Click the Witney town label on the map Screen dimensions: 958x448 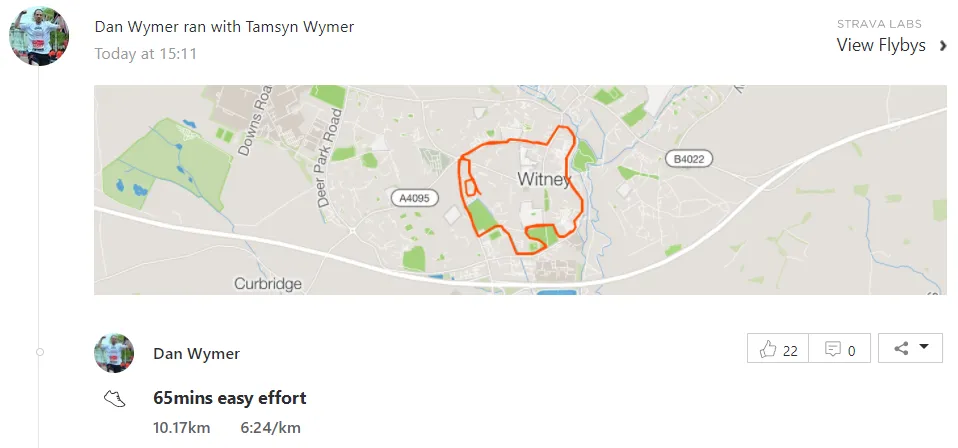(544, 180)
